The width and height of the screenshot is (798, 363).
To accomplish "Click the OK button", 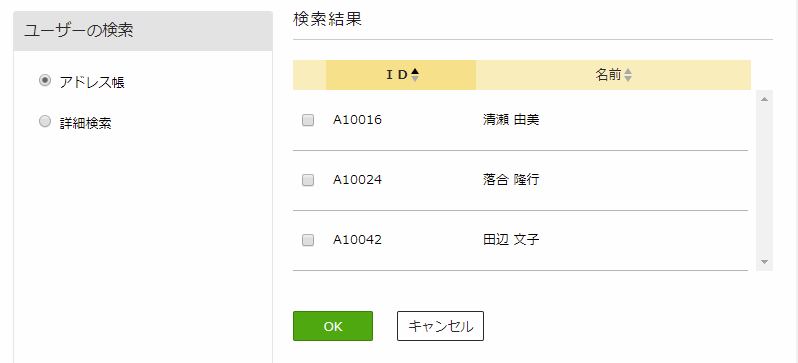I will (333, 326).
